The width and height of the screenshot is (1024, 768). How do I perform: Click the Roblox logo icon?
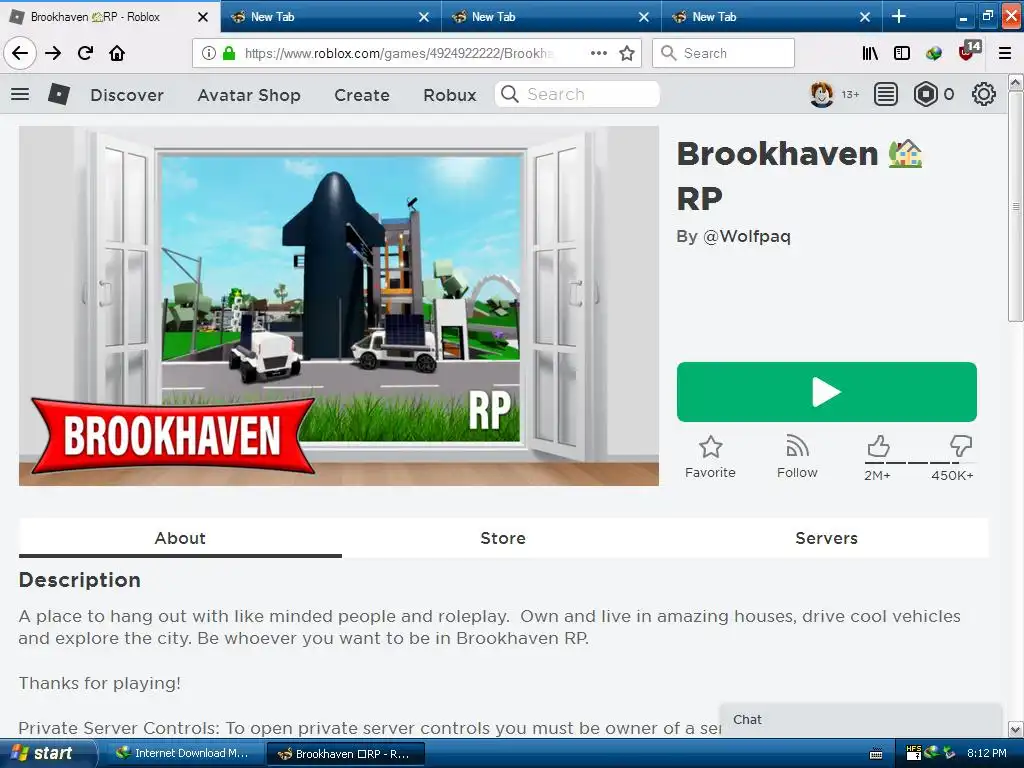tap(59, 94)
